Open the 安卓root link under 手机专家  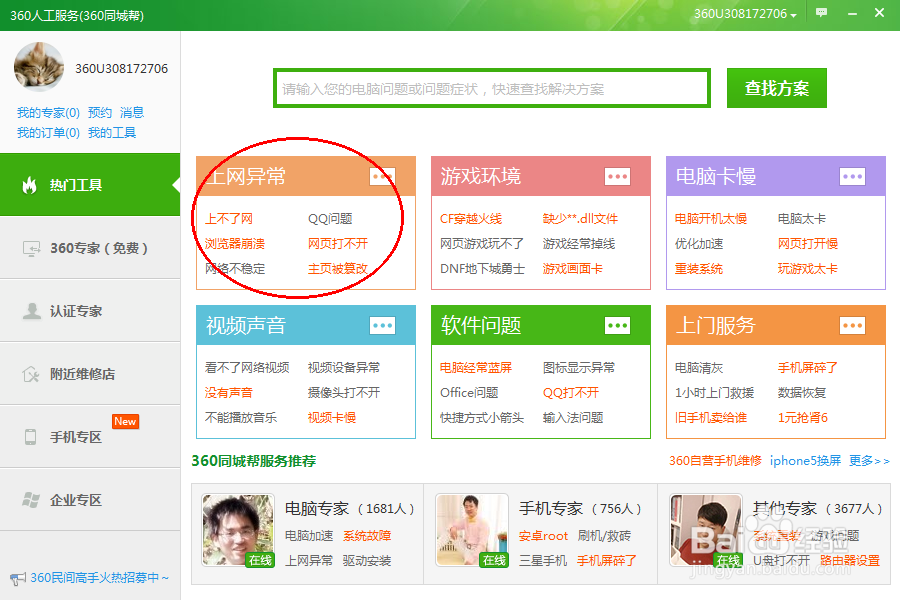(x=544, y=536)
